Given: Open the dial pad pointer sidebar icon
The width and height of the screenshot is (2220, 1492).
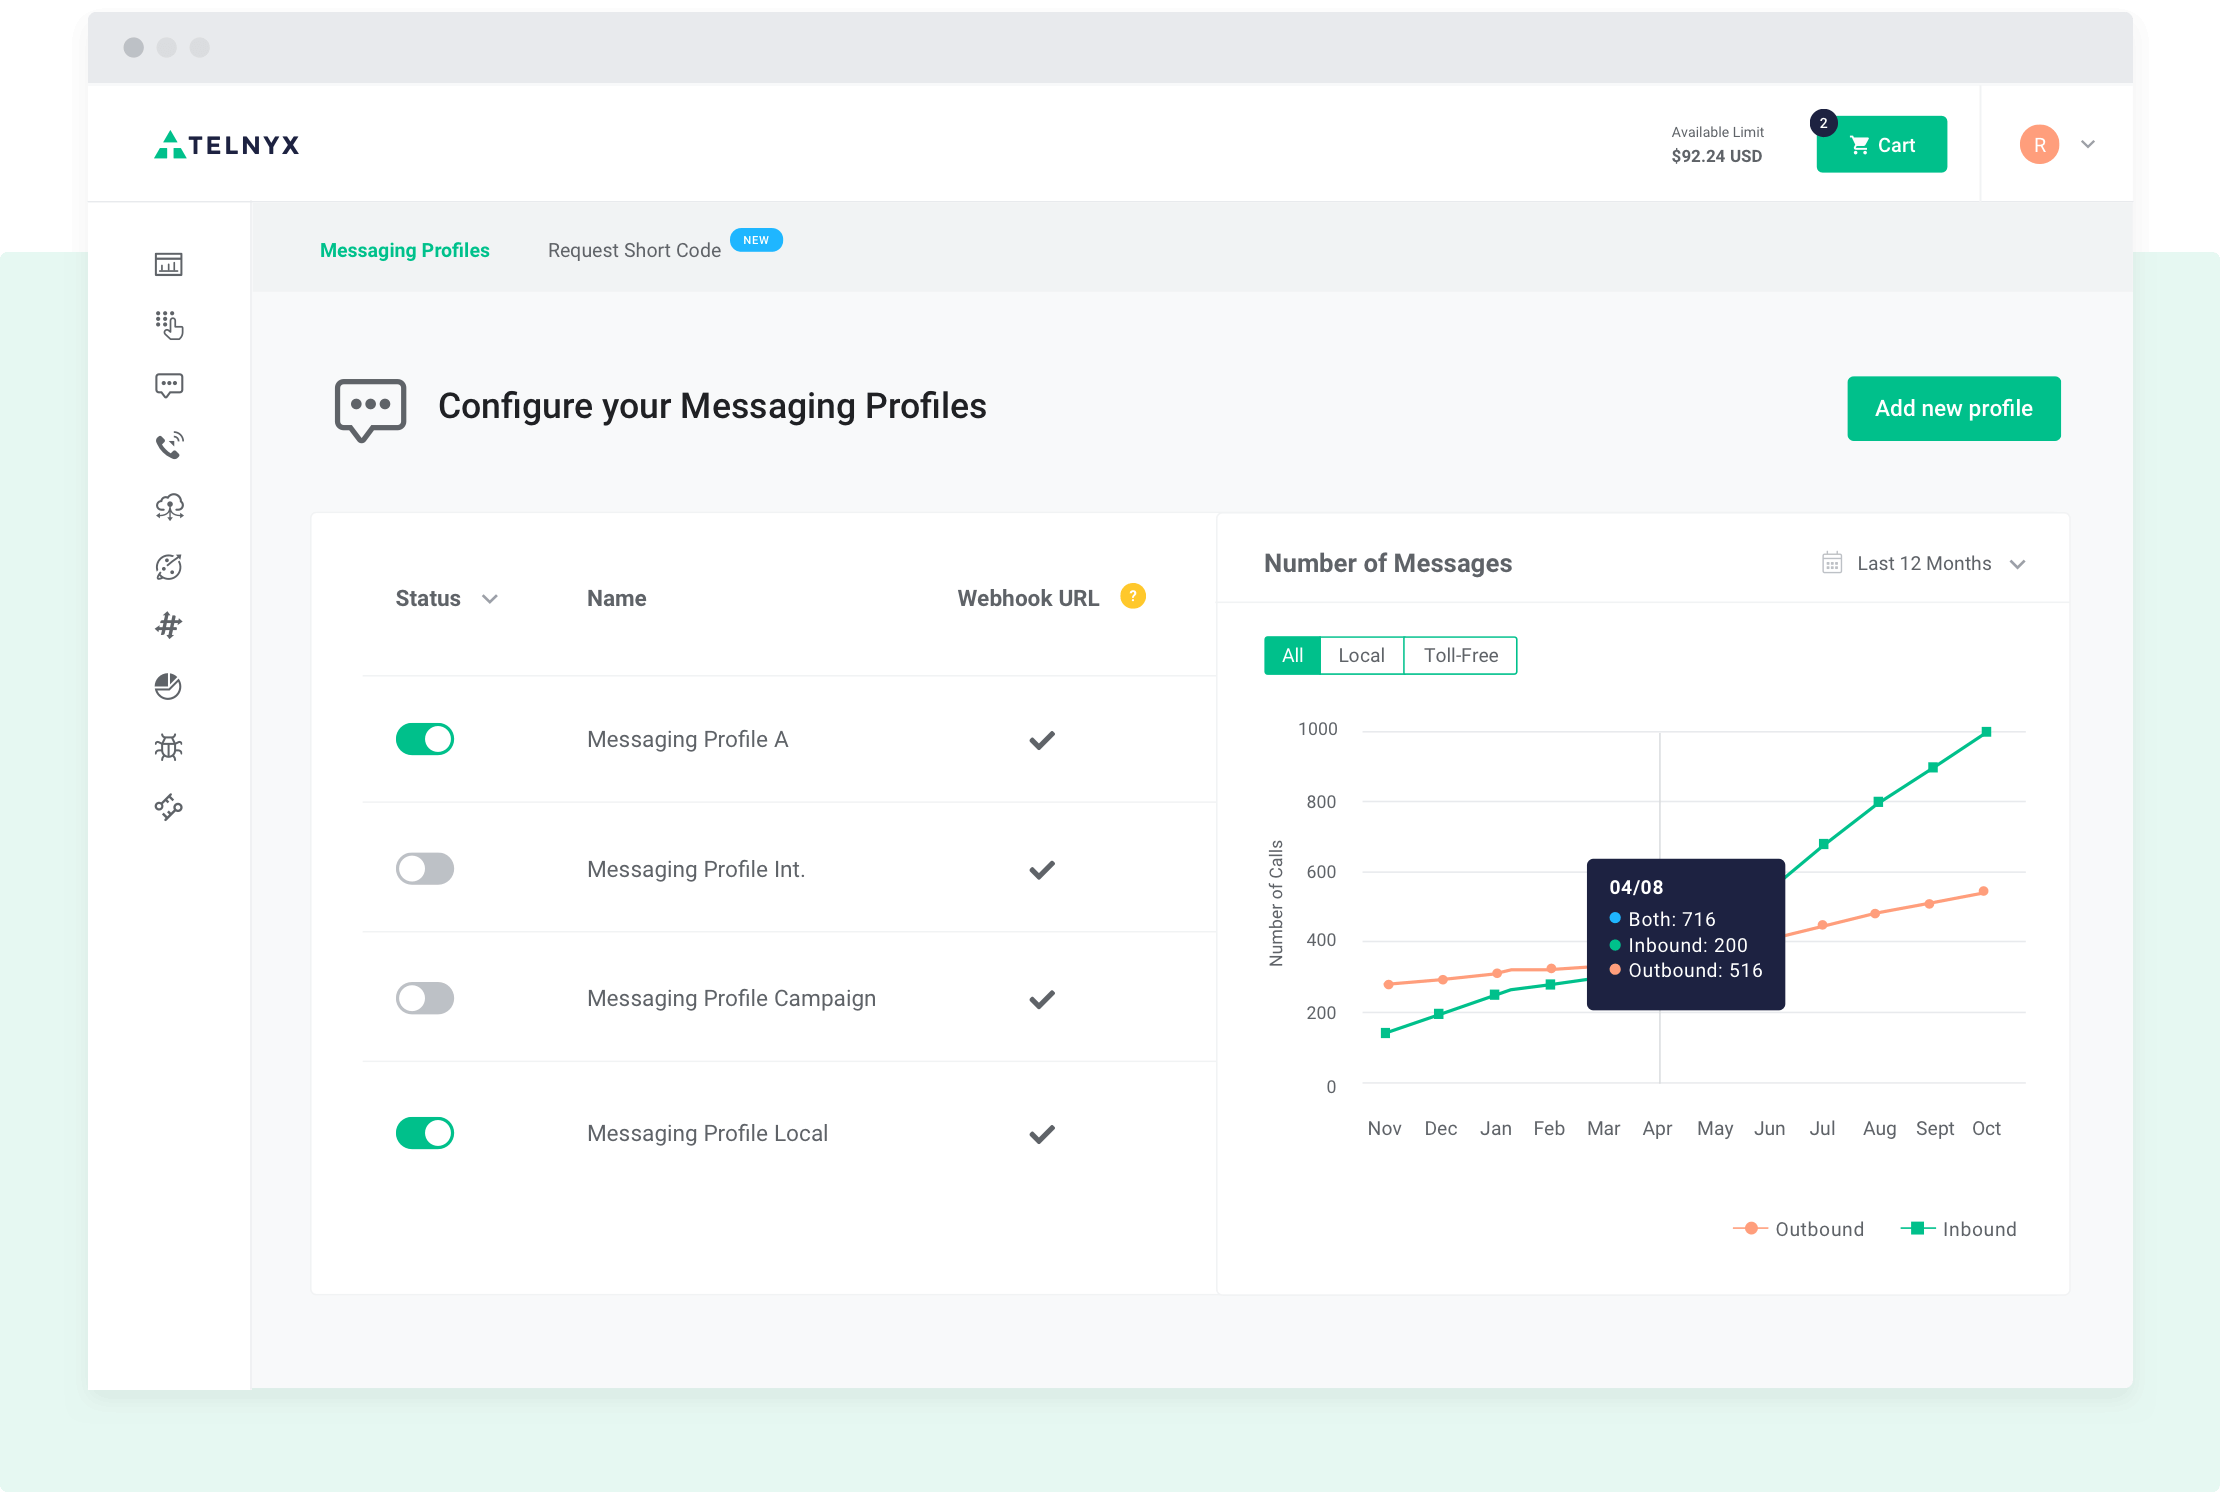Looking at the screenshot, I should pyautogui.click(x=169, y=325).
